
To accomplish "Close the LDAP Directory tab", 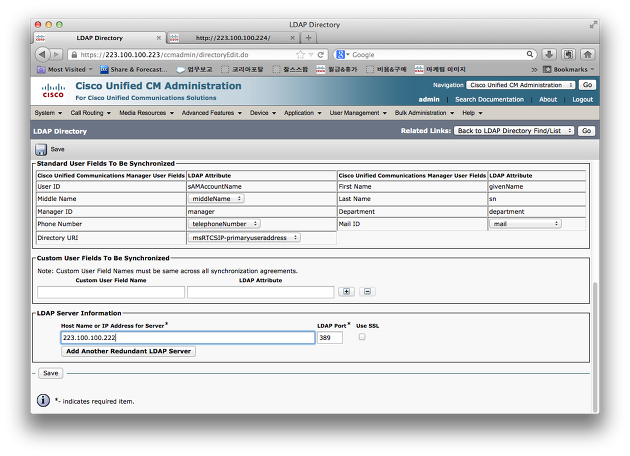I will tap(159, 38).
